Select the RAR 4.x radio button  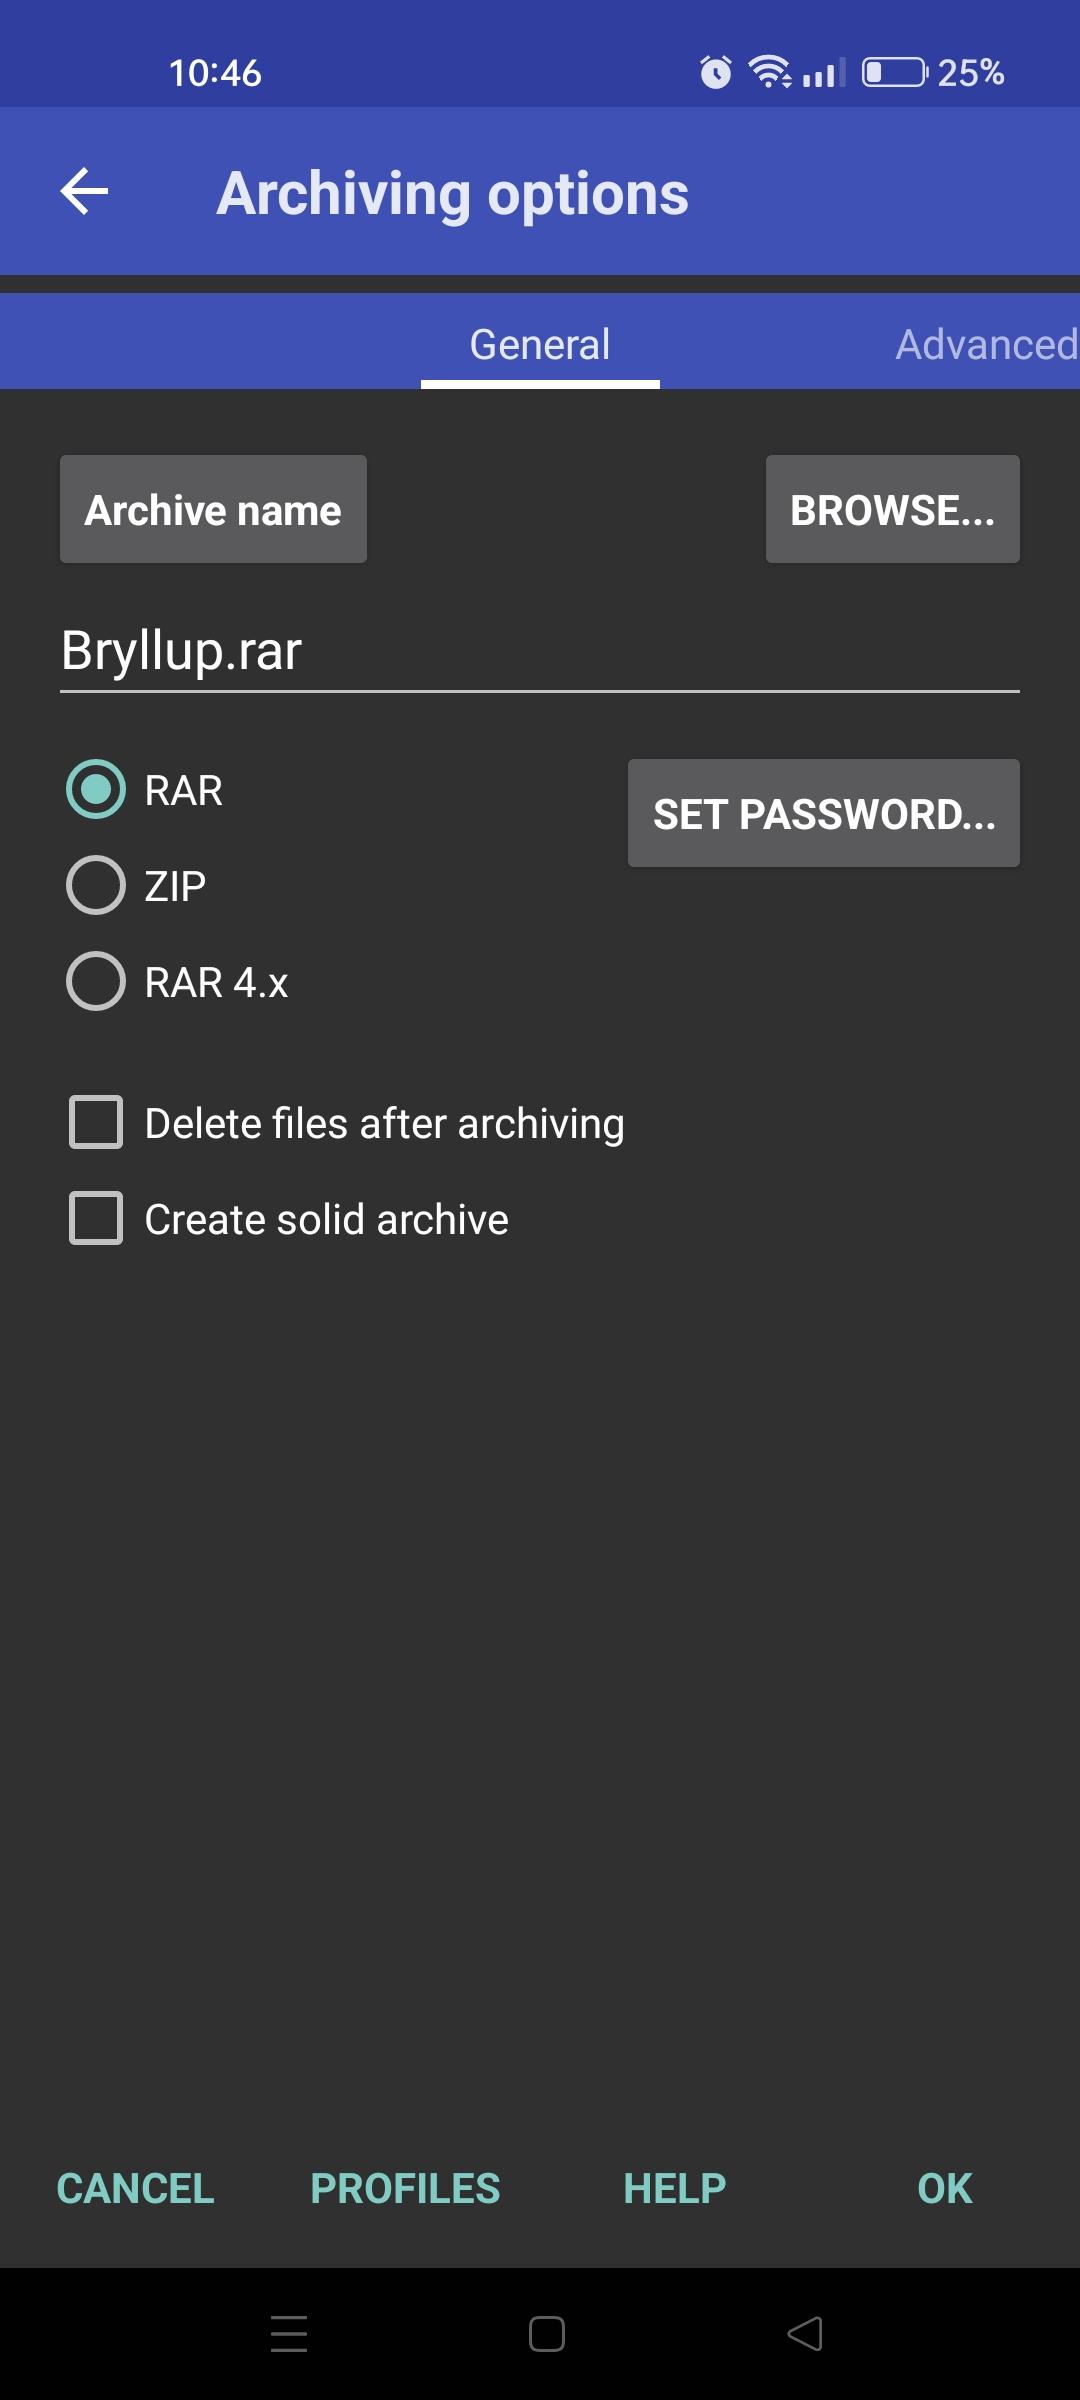[x=96, y=981]
